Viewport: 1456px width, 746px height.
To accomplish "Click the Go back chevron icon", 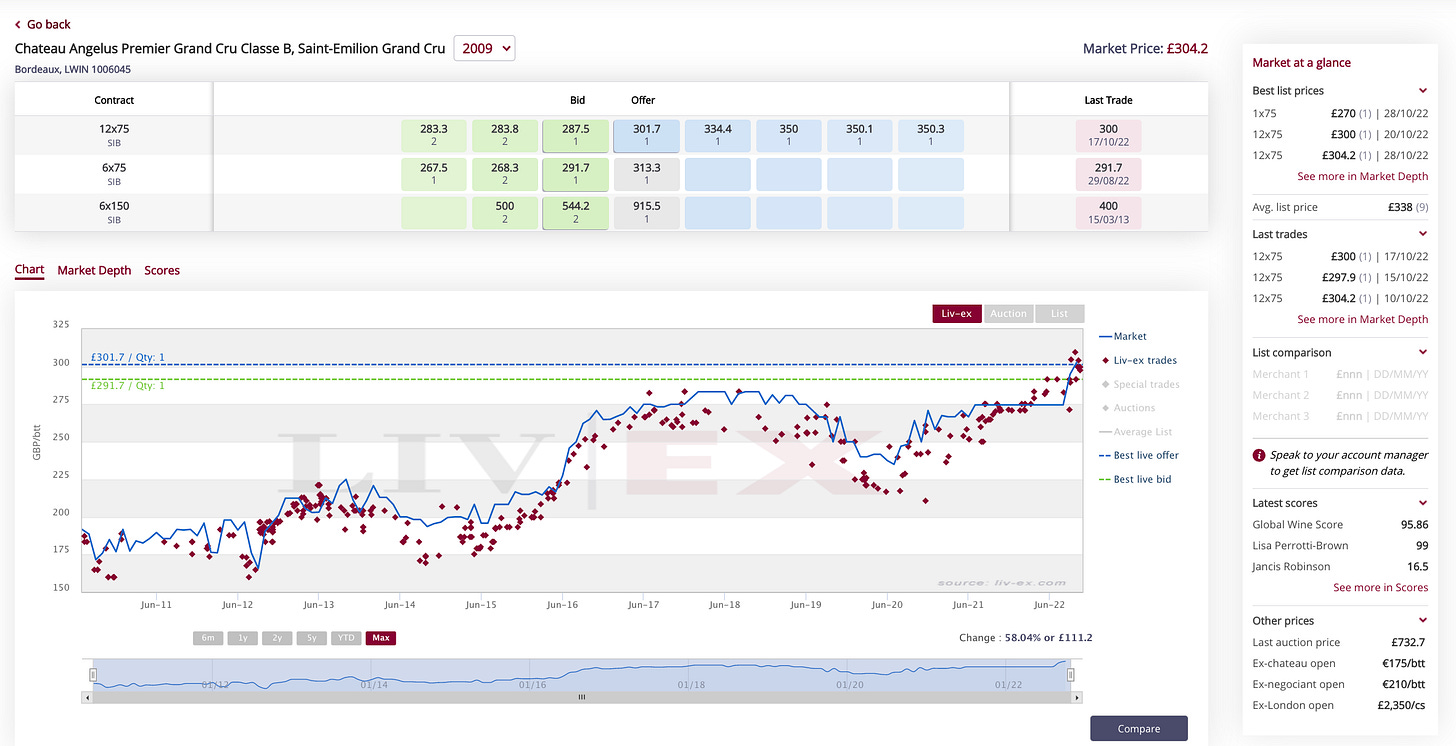I will point(18,24).
